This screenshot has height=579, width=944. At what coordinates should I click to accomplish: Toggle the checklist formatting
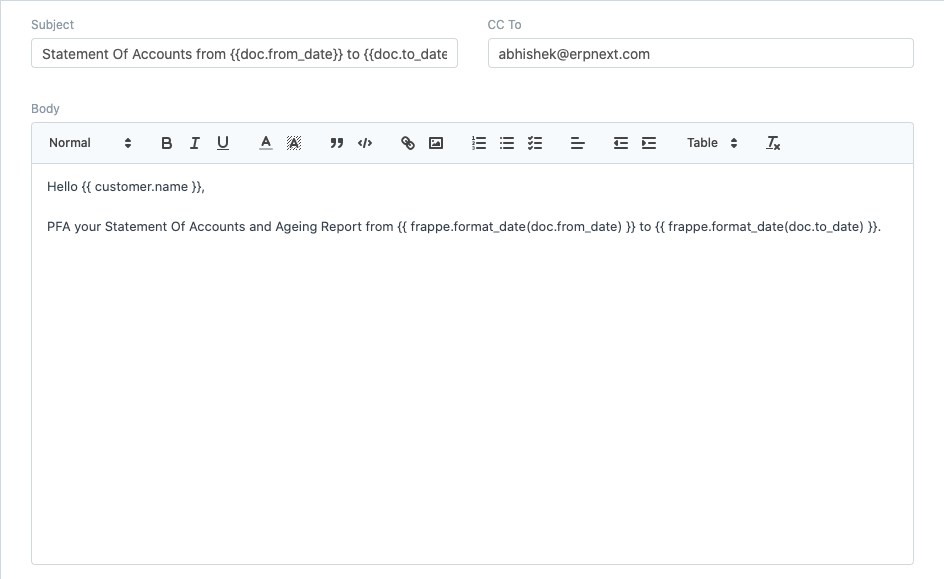pyautogui.click(x=535, y=143)
